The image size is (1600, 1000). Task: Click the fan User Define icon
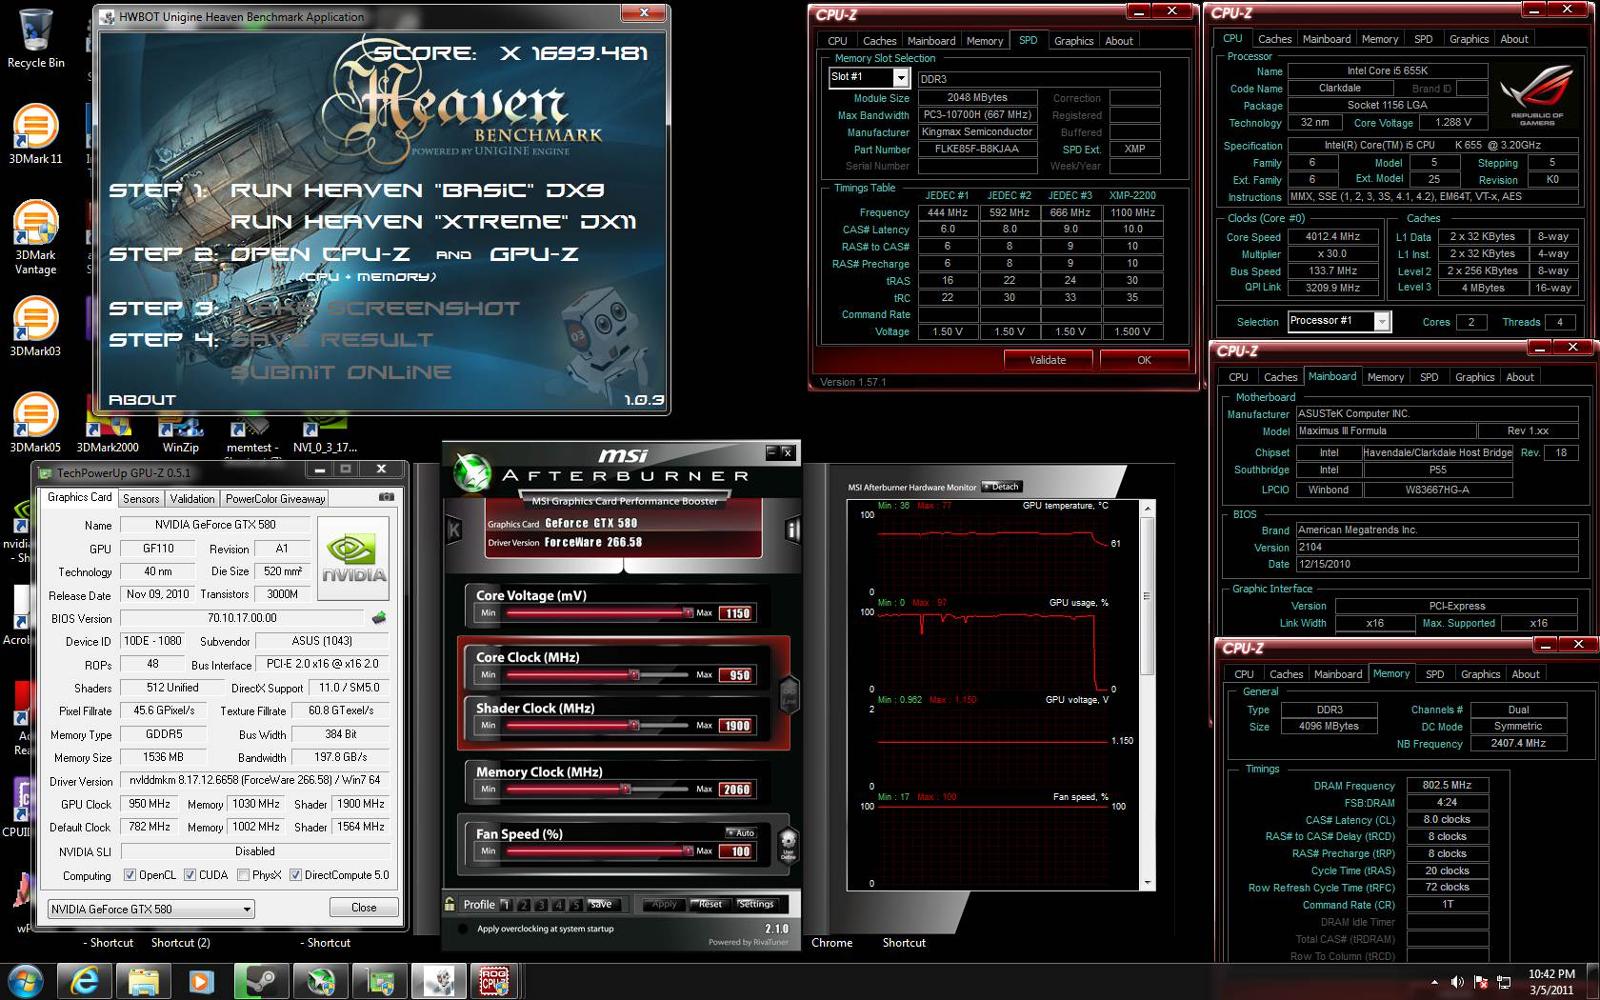tap(788, 846)
